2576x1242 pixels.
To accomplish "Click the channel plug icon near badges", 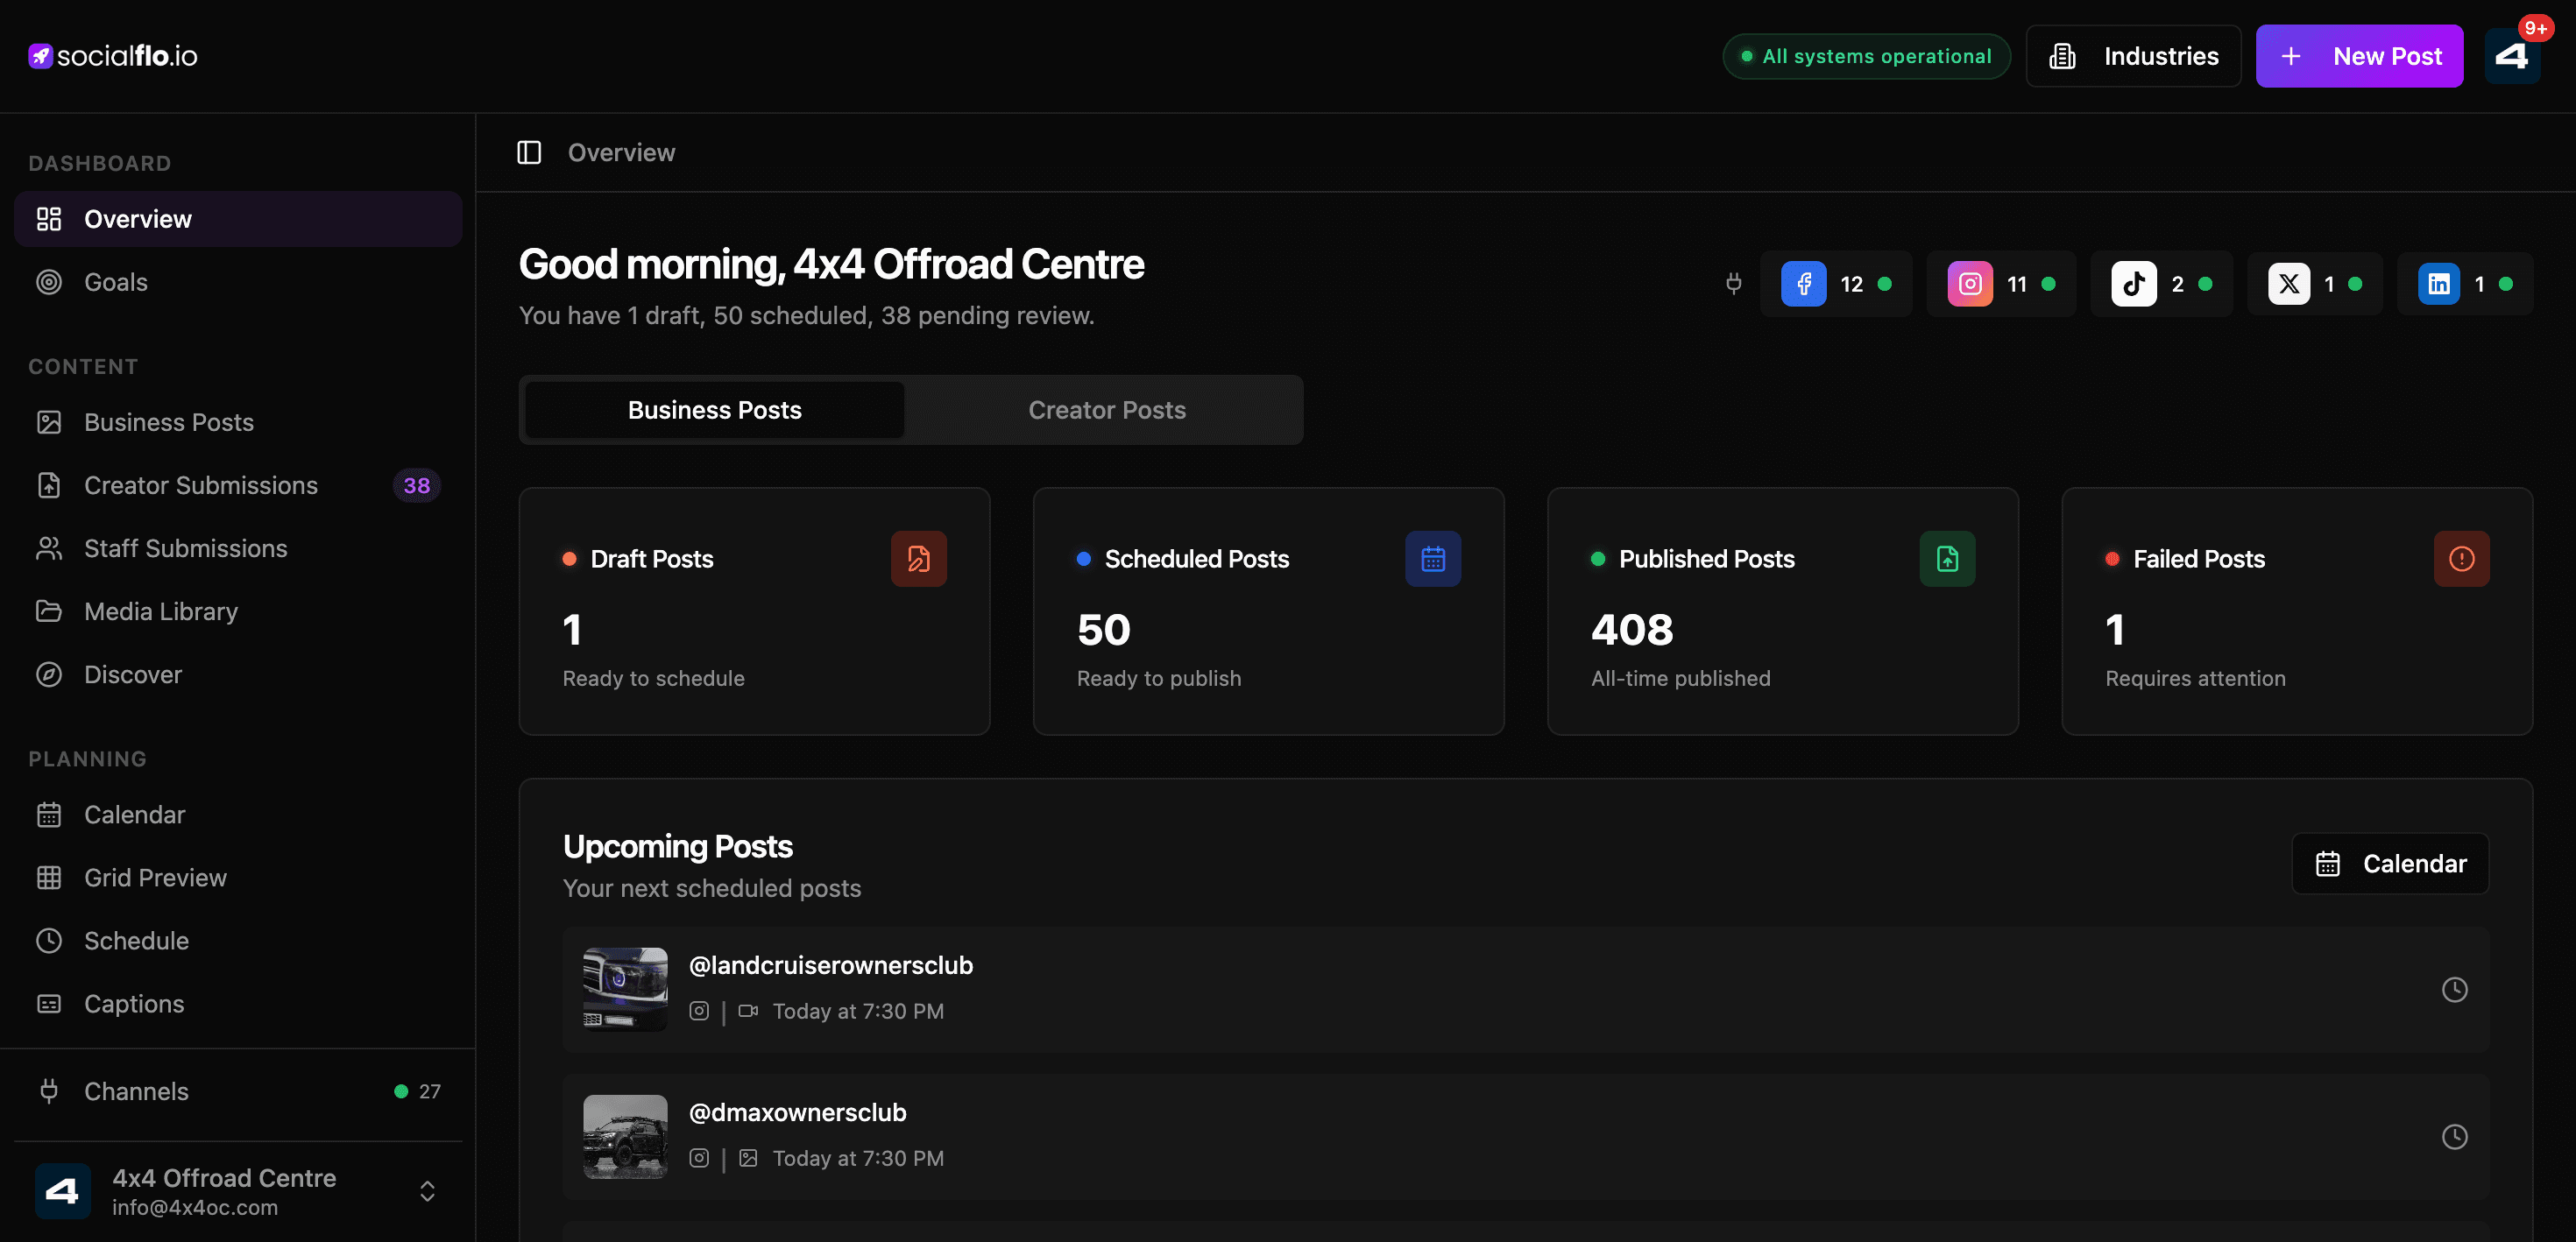I will click(1733, 284).
